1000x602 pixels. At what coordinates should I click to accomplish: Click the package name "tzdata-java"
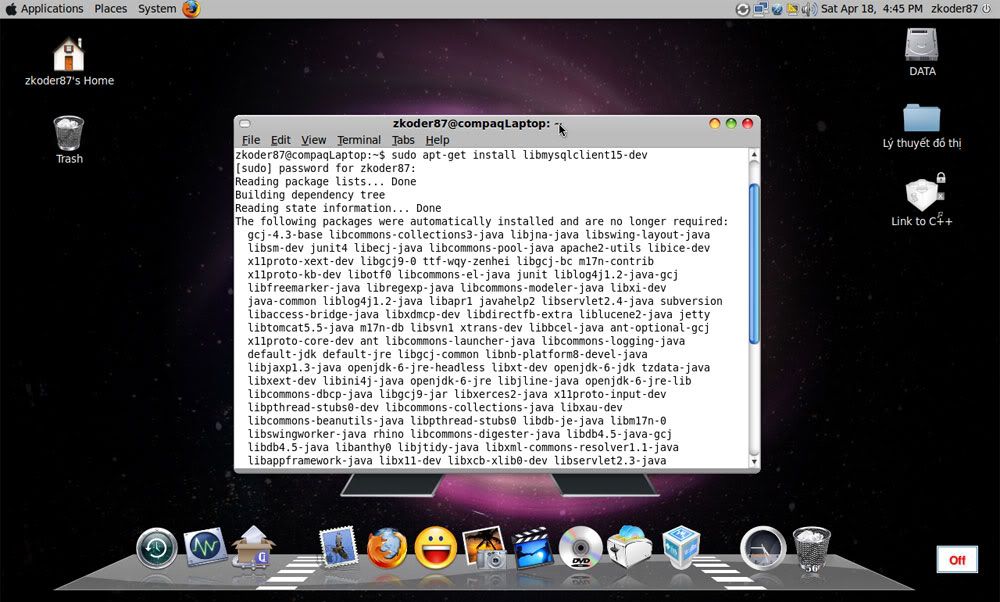pyautogui.click(x=675, y=368)
